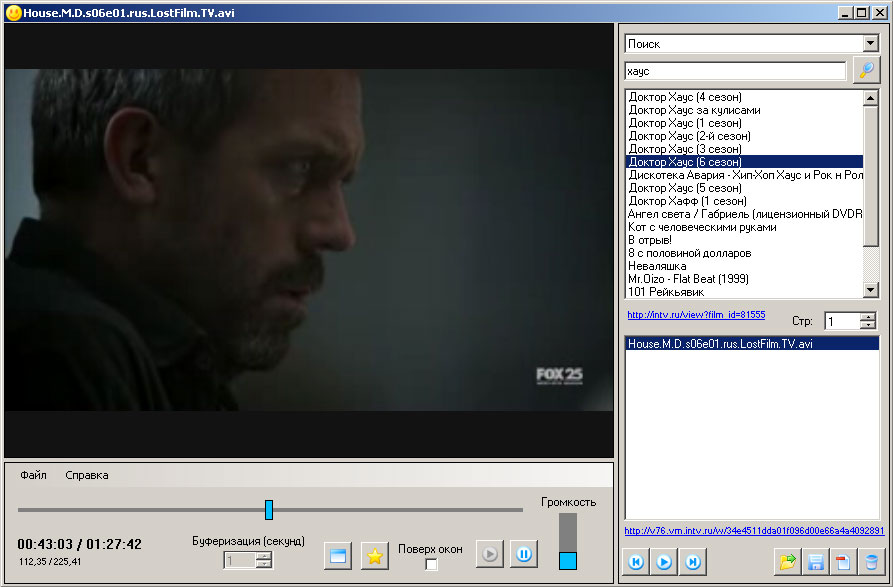This screenshot has height=587, width=893.
Task: Click the results list scrollbar thumb
Action: [871, 176]
